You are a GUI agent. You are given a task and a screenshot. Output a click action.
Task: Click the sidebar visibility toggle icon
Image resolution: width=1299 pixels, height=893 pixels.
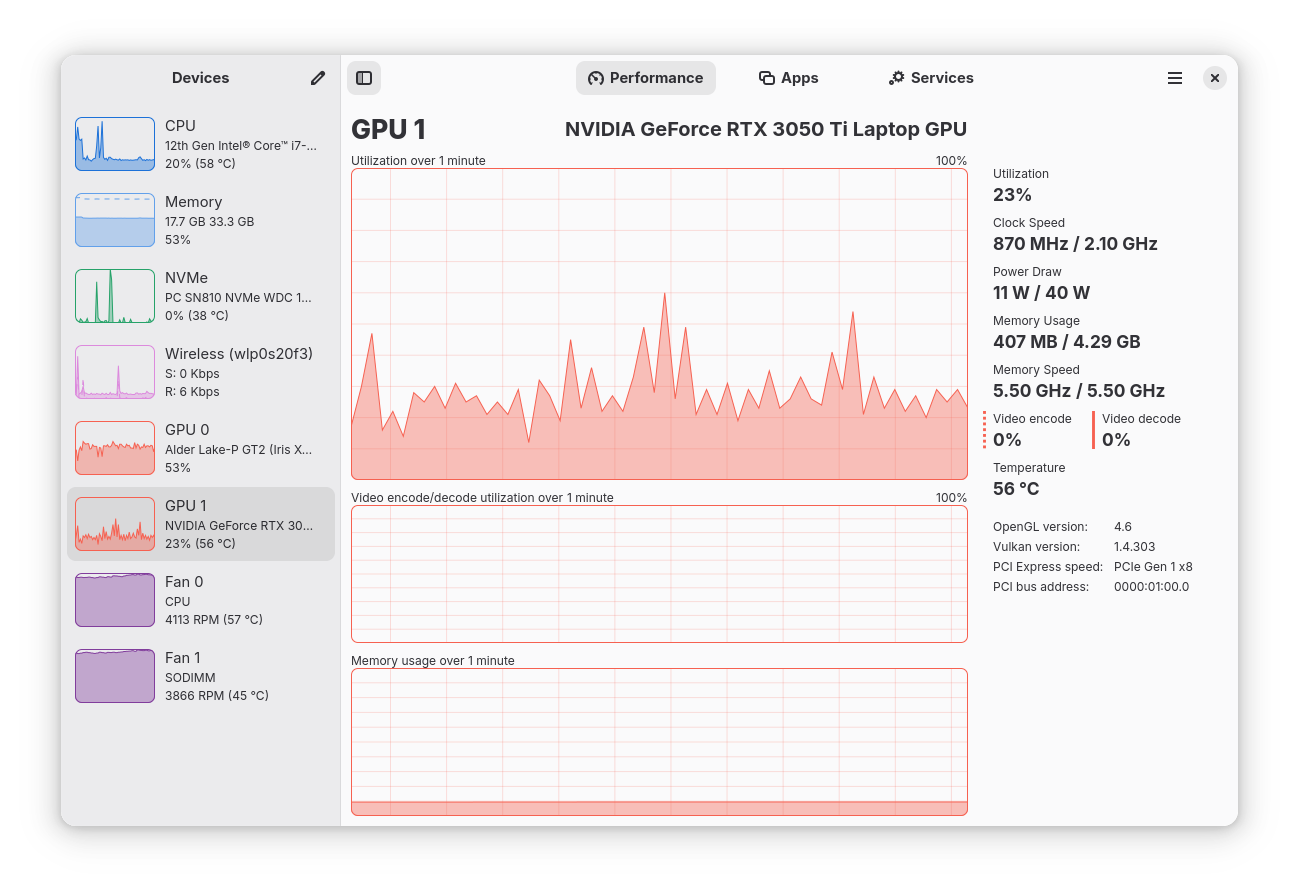coord(364,77)
